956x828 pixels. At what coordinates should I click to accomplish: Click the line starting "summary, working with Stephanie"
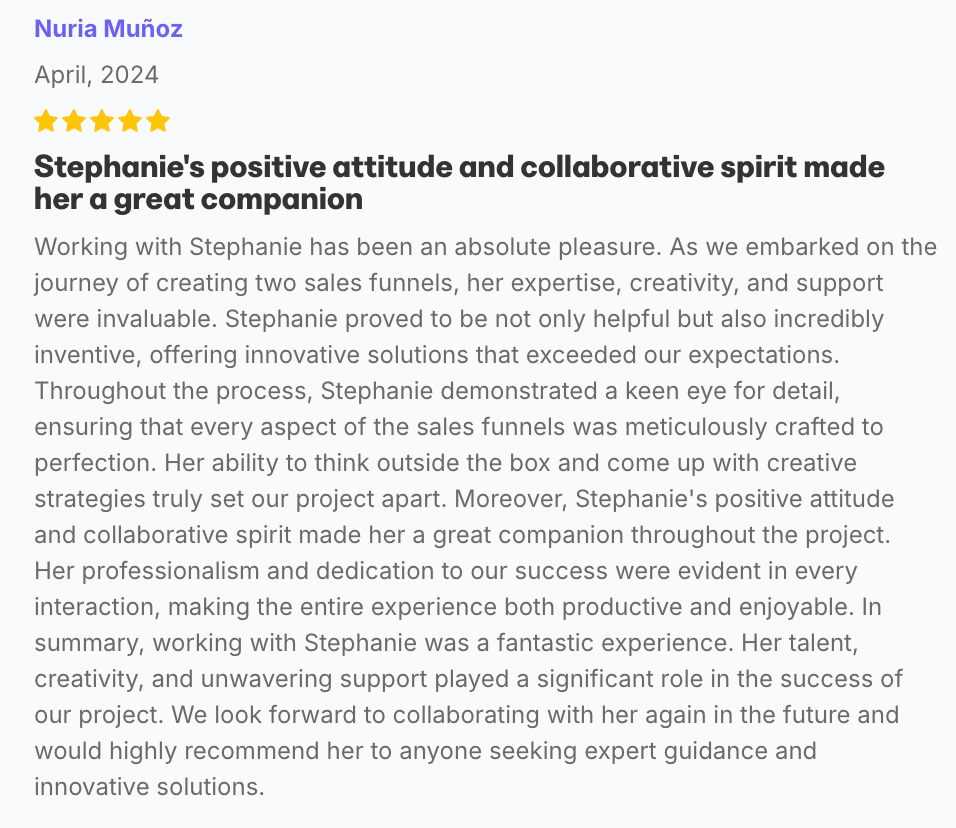click(x=446, y=643)
